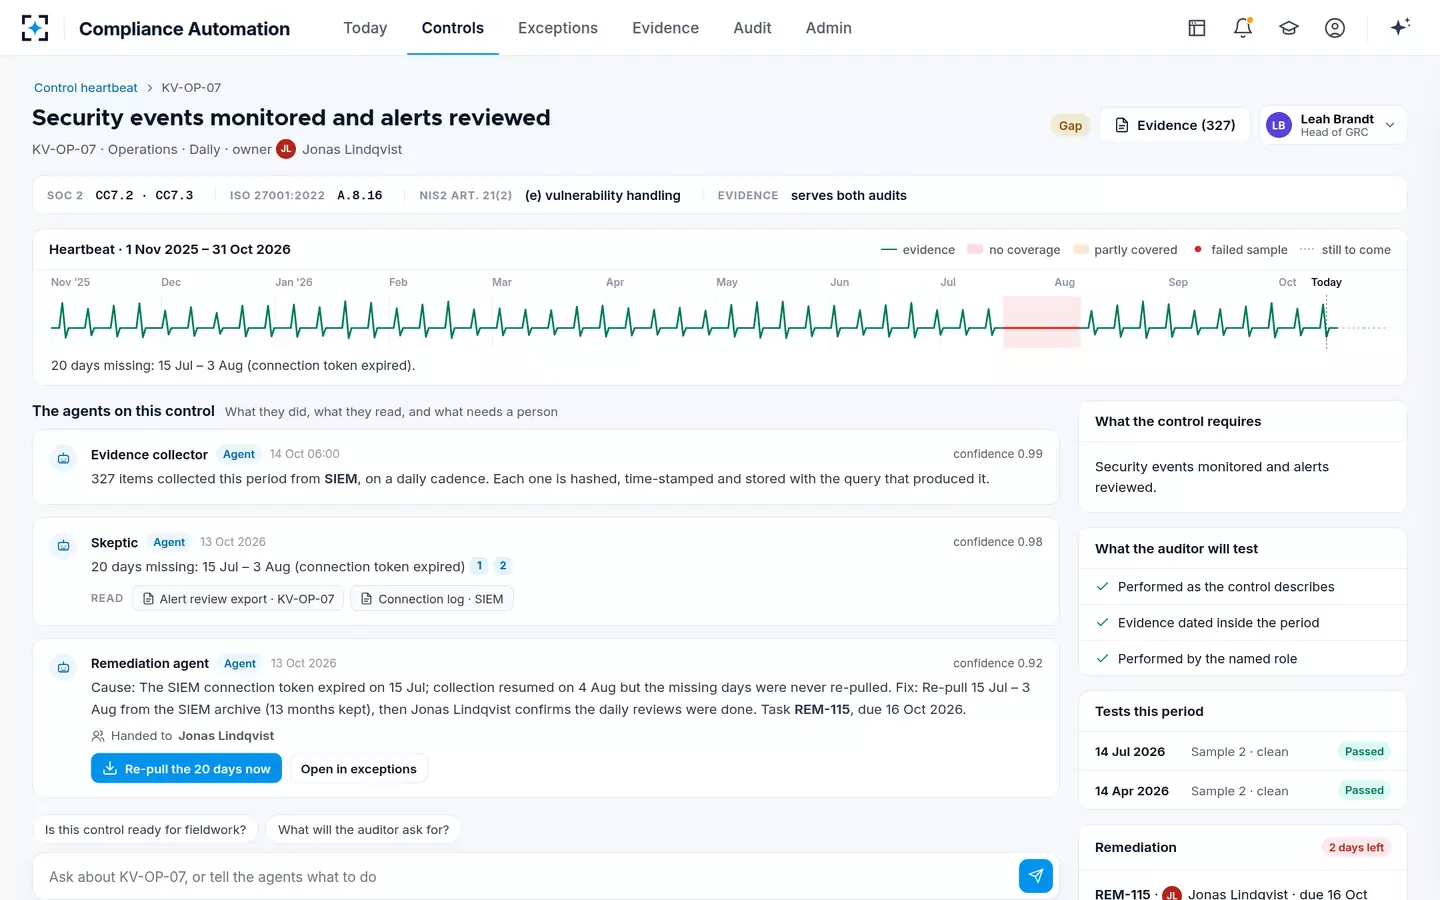This screenshot has width=1440, height=900.
Task: Click 'Evidence dated inside the period' item
Action: click(1243, 623)
